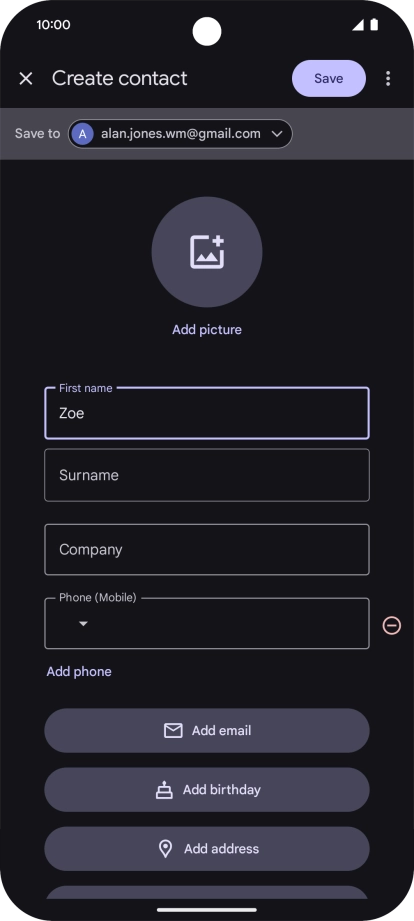The width and height of the screenshot is (414, 921).
Task: Close the Create contact screen with X
Action: click(x=26, y=78)
